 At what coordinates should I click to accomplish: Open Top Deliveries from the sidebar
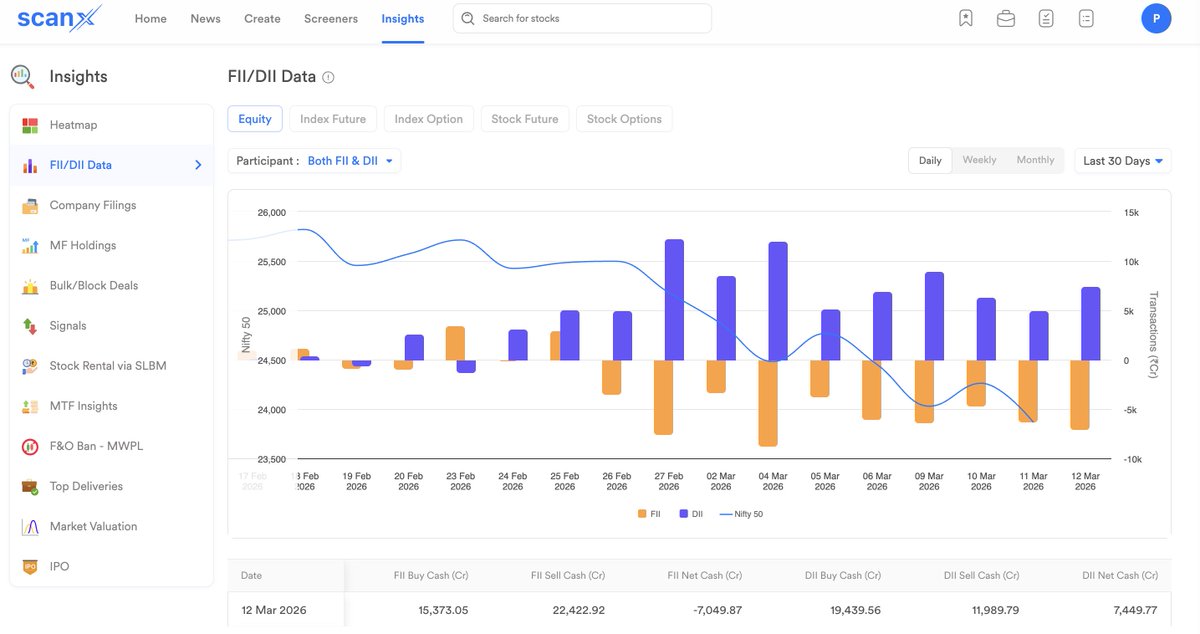coord(112,486)
